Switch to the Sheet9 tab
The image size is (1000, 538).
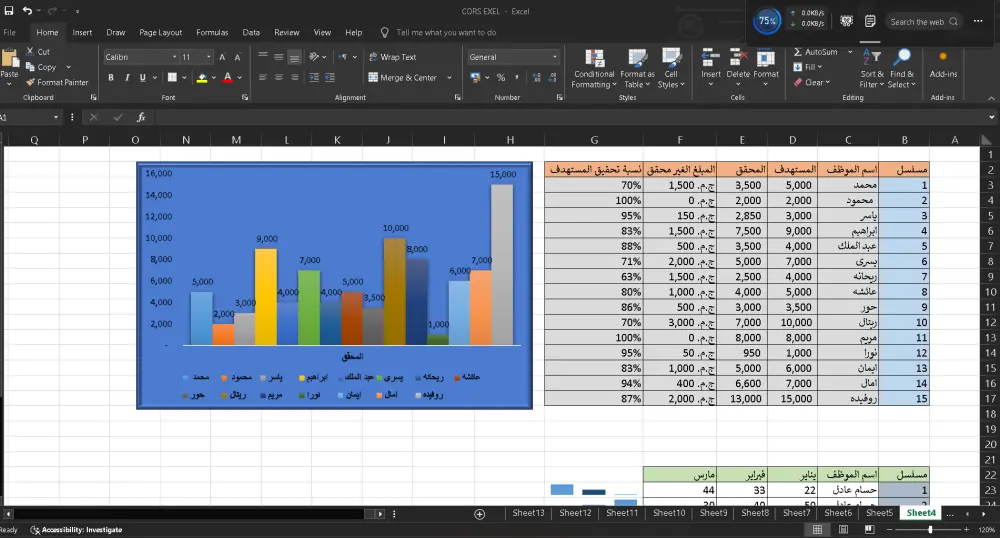click(x=713, y=513)
